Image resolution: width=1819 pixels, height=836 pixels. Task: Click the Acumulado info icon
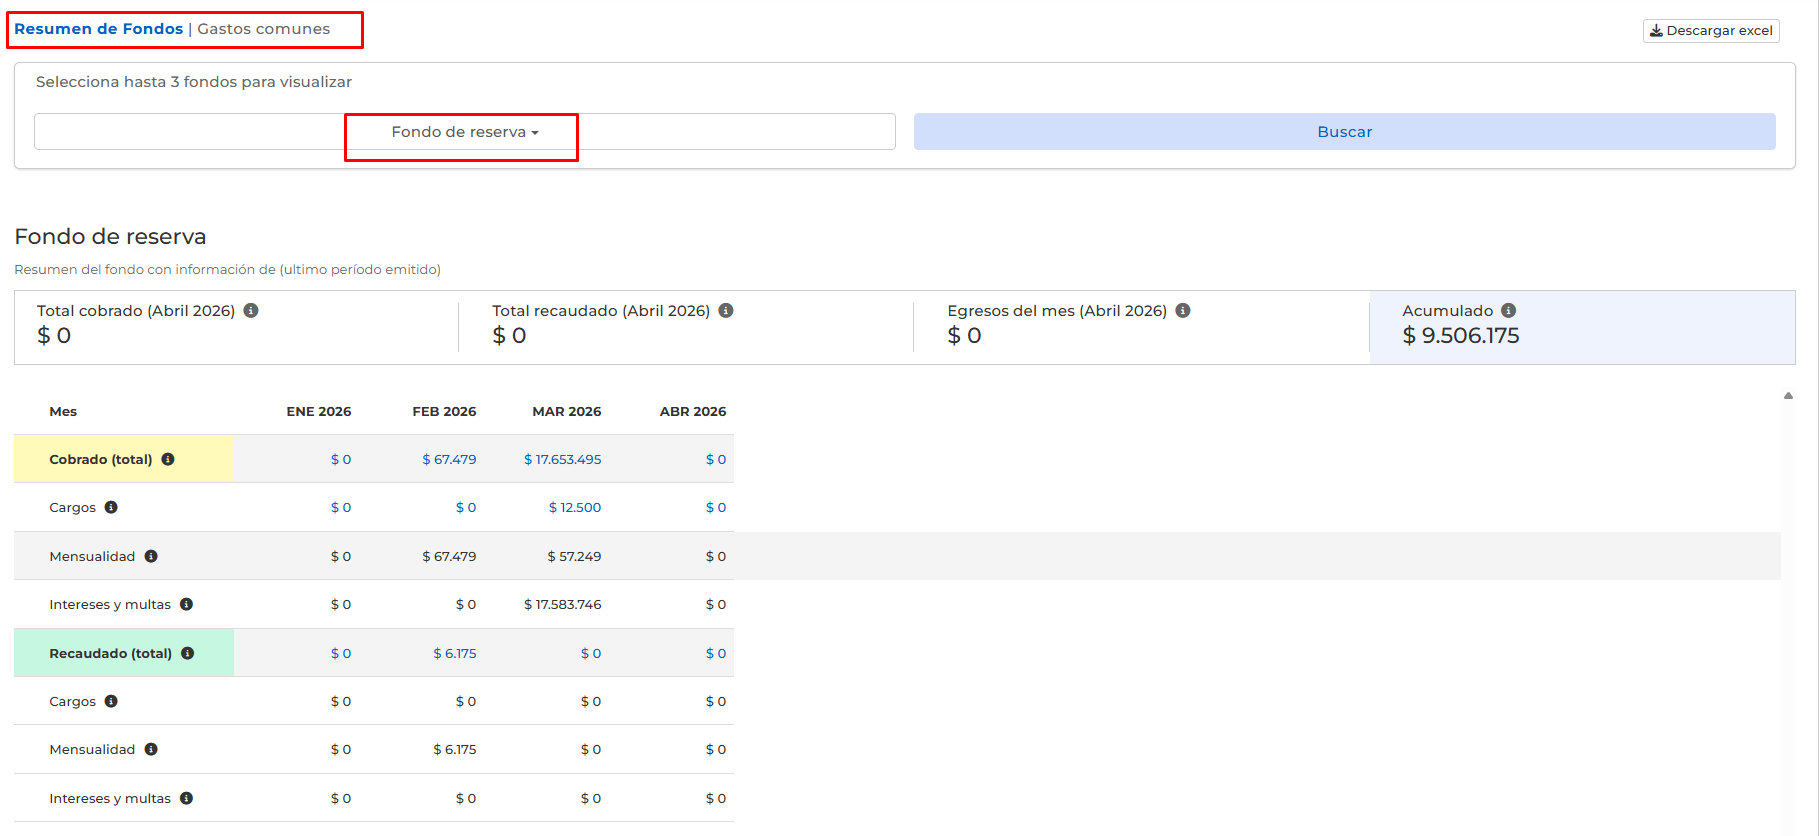pyautogui.click(x=1508, y=311)
